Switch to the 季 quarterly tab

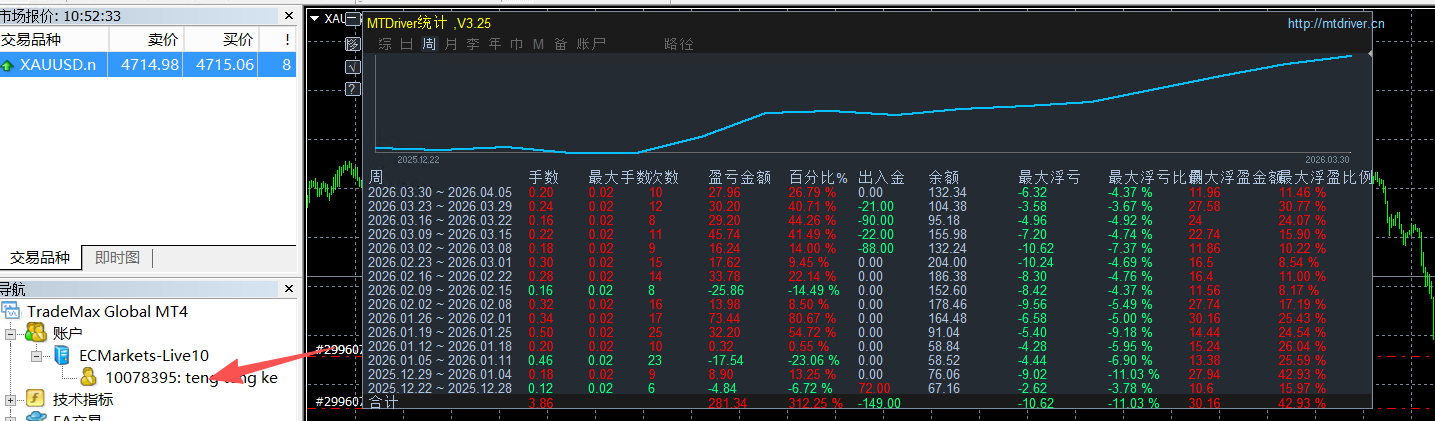tap(473, 44)
